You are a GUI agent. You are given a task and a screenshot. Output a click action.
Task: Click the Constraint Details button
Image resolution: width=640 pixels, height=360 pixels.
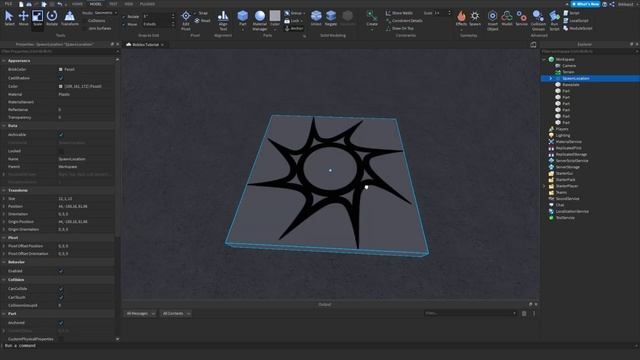404,21
